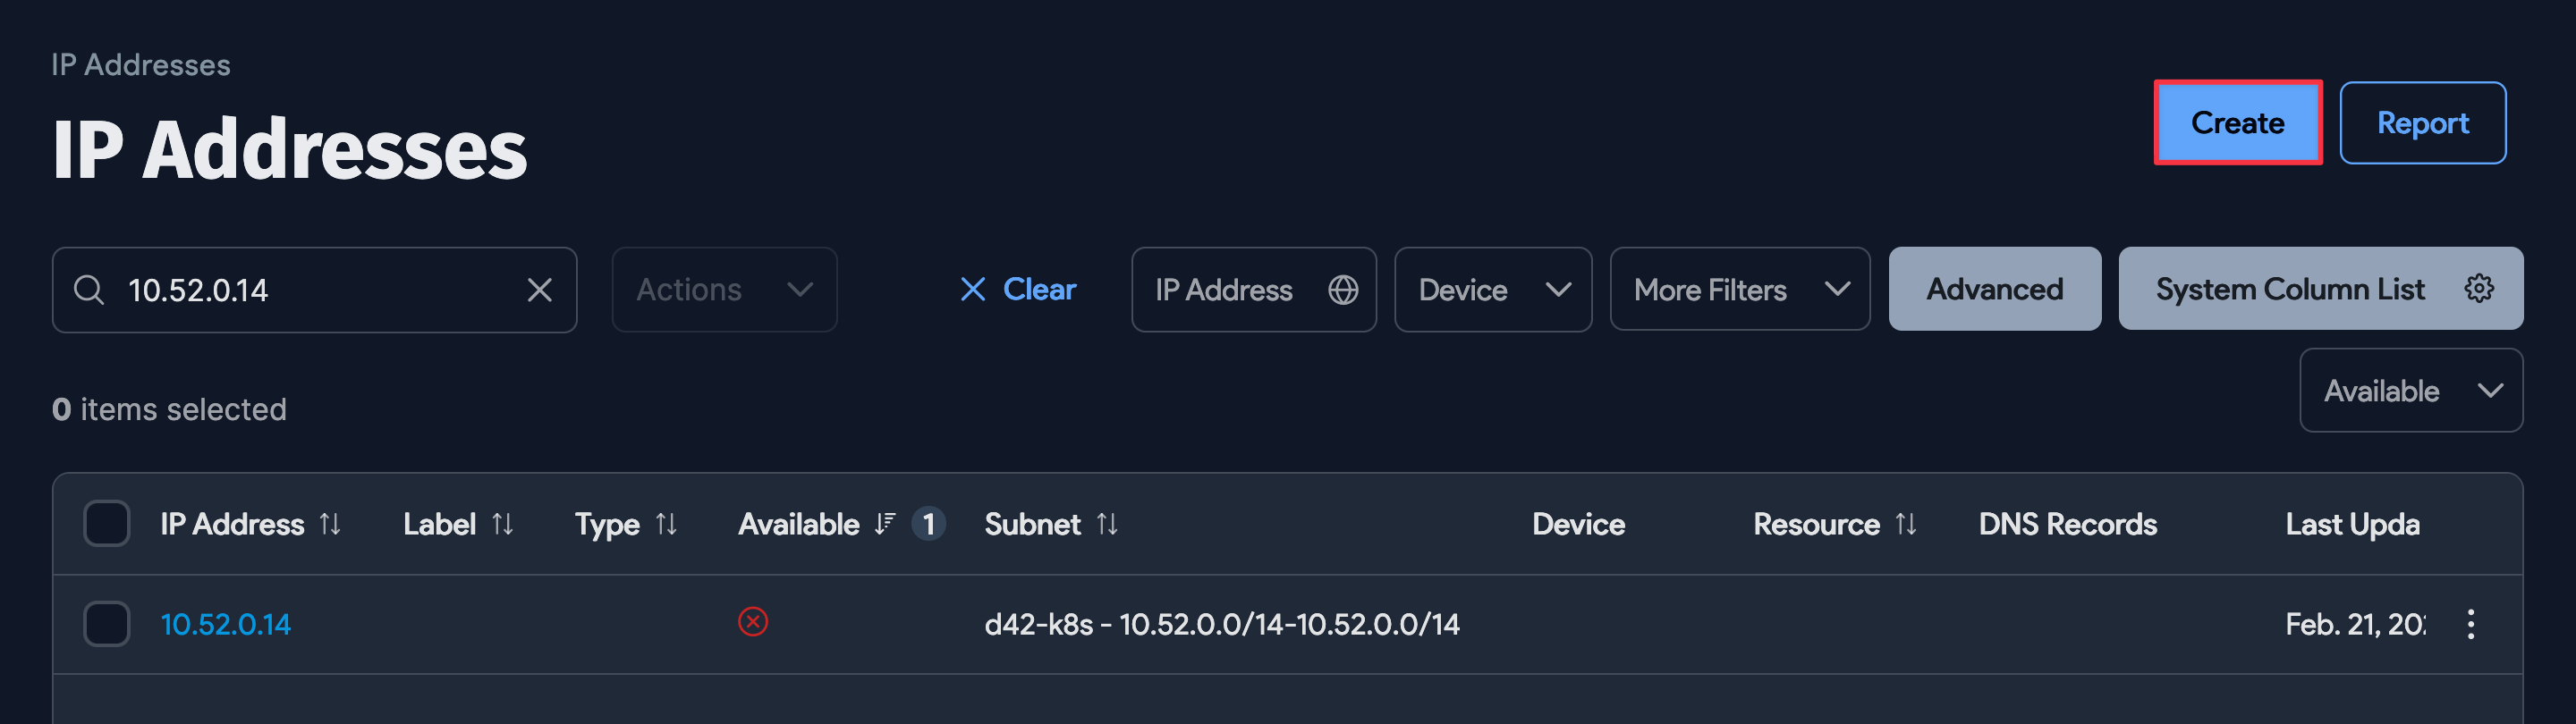This screenshot has height=724, width=2576.
Task: Click the search magnifier icon
Action: point(89,290)
